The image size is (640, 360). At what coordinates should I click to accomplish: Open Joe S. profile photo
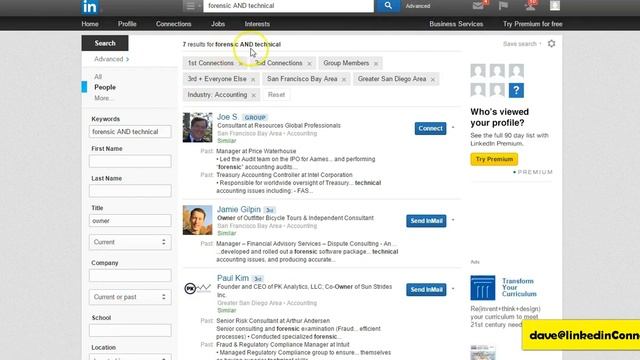click(x=198, y=127)
